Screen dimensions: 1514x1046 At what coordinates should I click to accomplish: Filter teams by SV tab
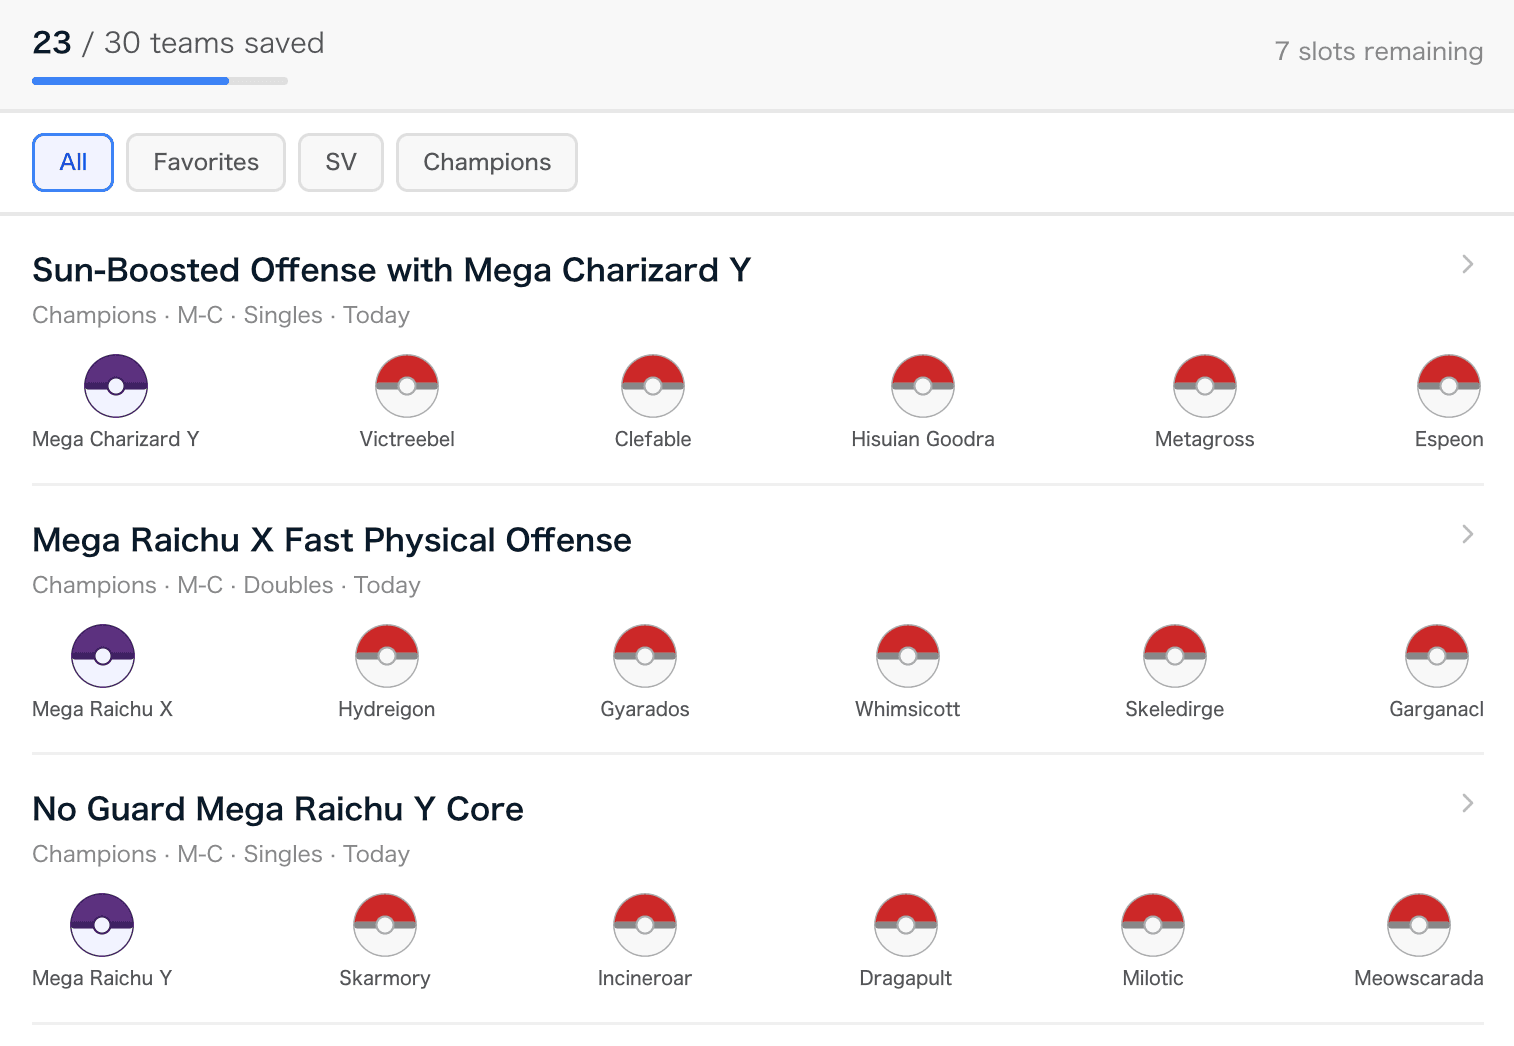pyautogui.click(x=341, y=162)
